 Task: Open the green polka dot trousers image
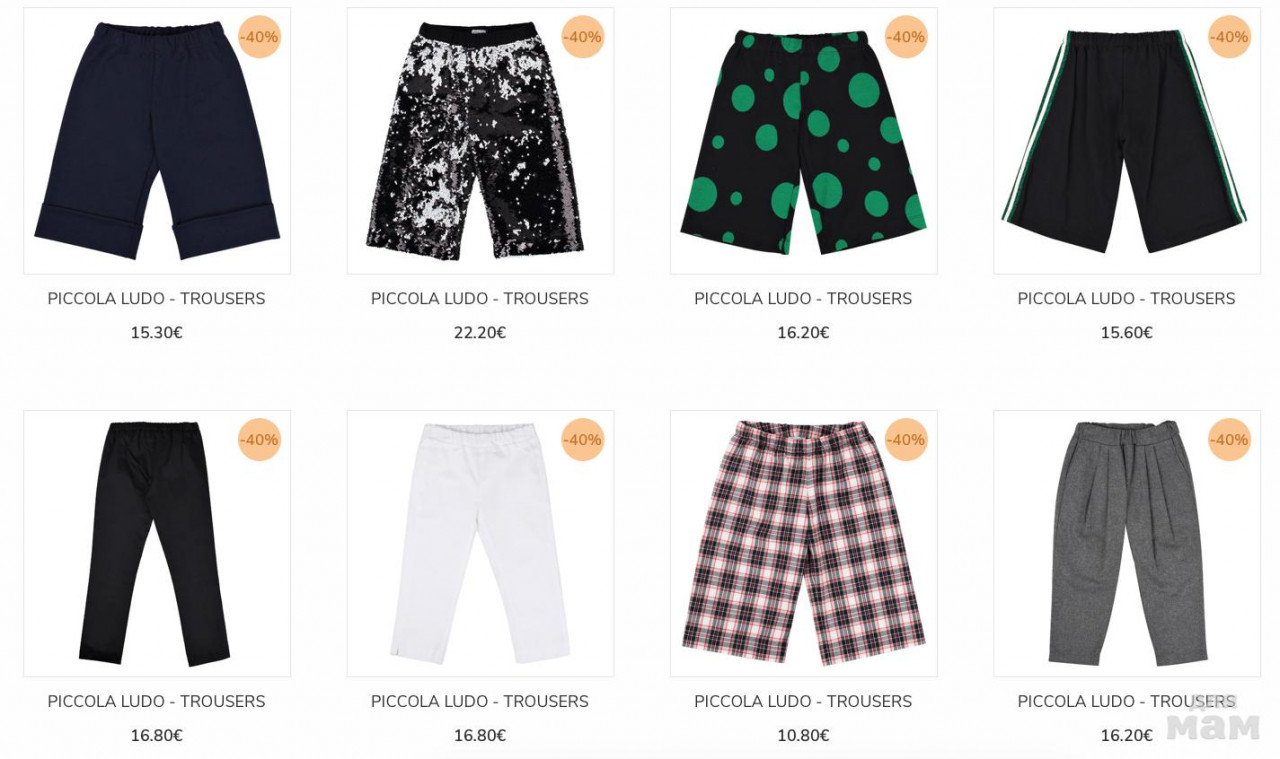[803, 141]
